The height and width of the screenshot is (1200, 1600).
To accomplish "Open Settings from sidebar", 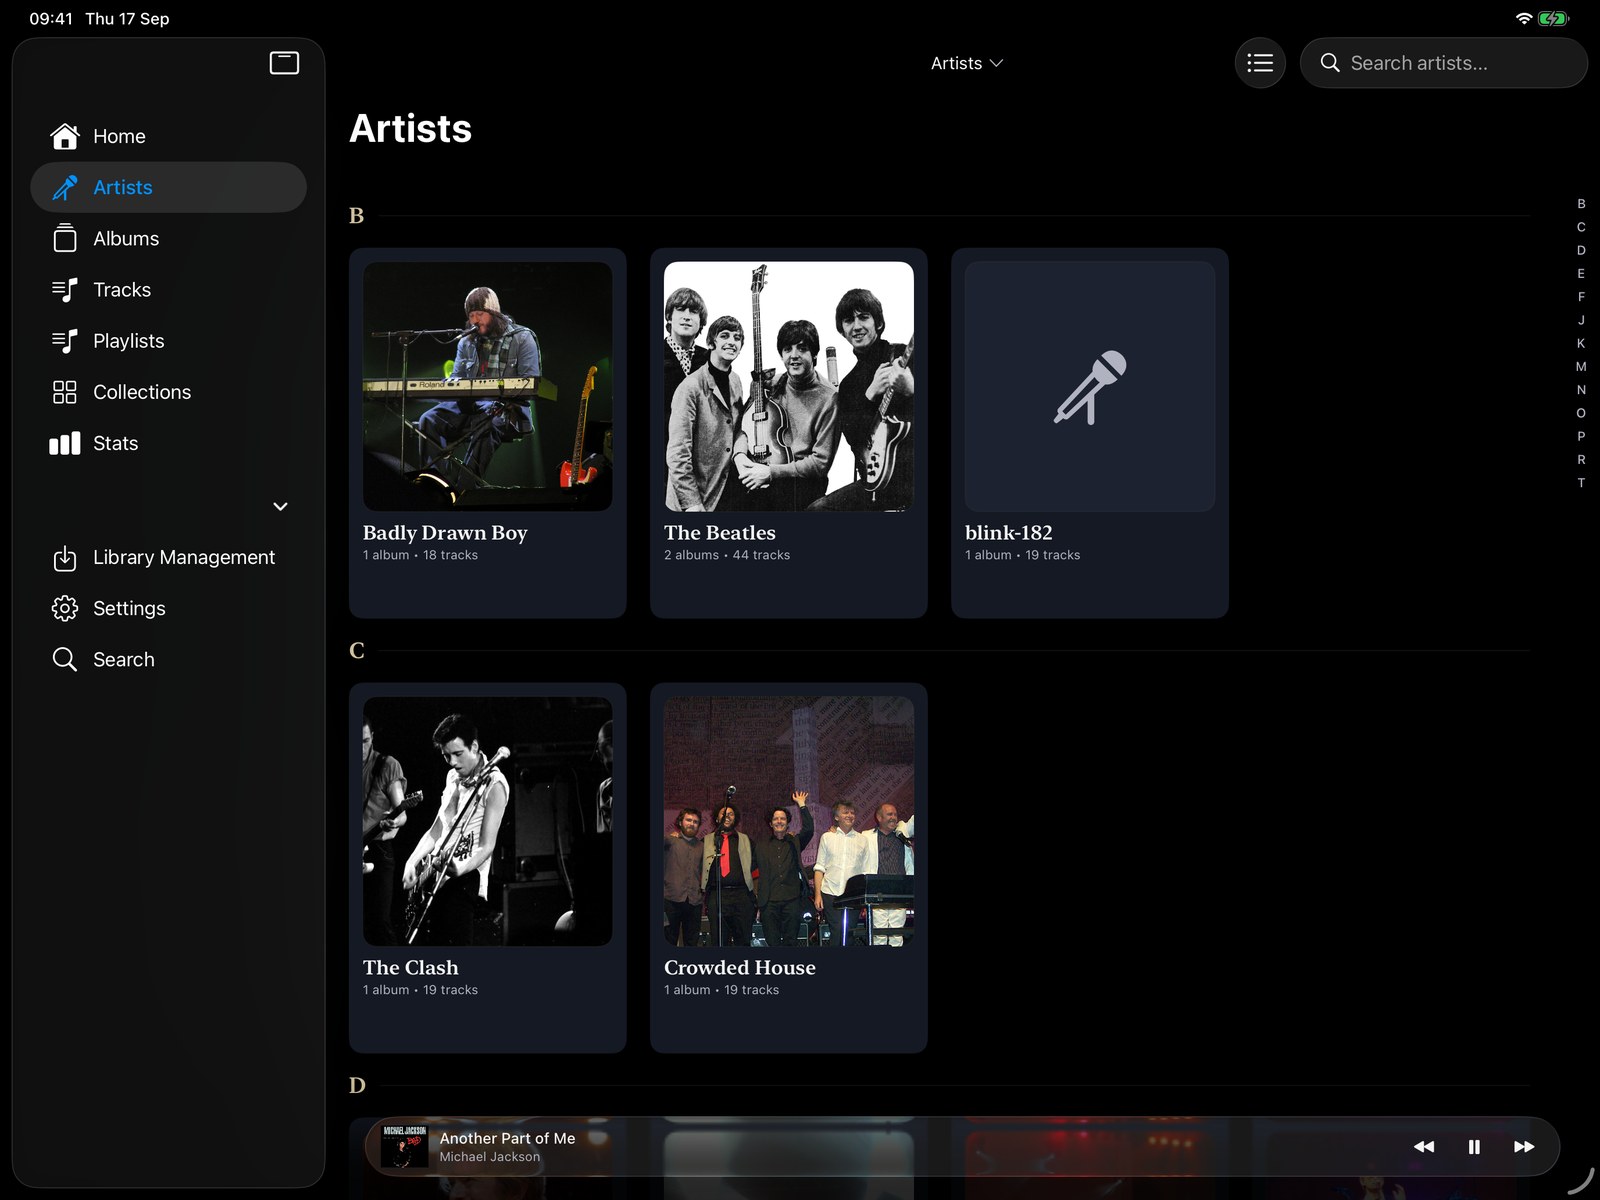I will (x=168, y=608).
